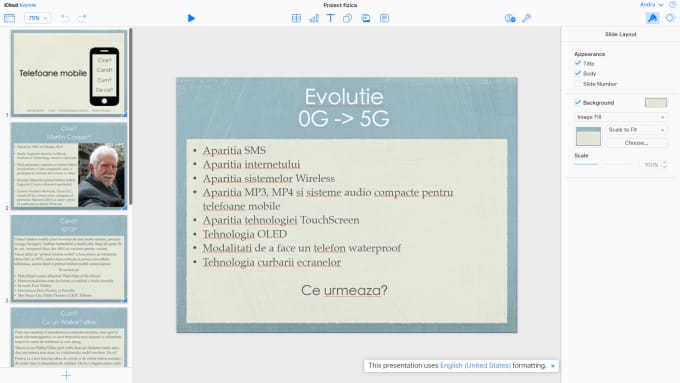Screen dimensions: 680x383
Task: Adjust the Scale slider
Action: [603, 164]
